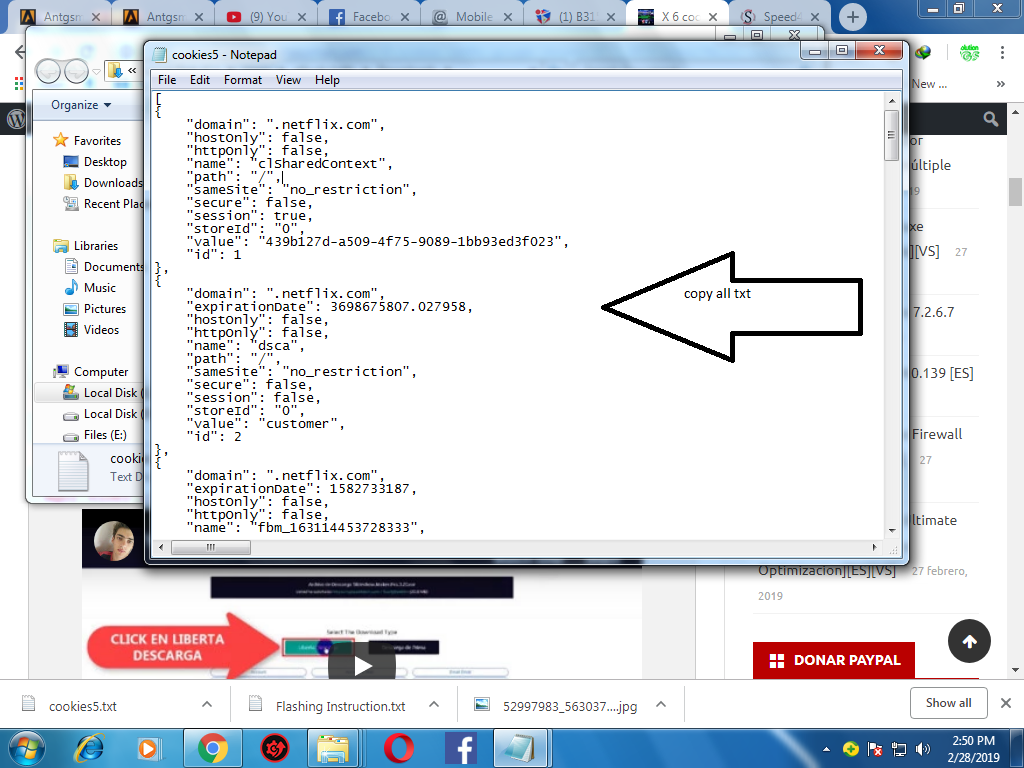Expand Flashing Instruction.txt download options chevron

pos(434,705)
